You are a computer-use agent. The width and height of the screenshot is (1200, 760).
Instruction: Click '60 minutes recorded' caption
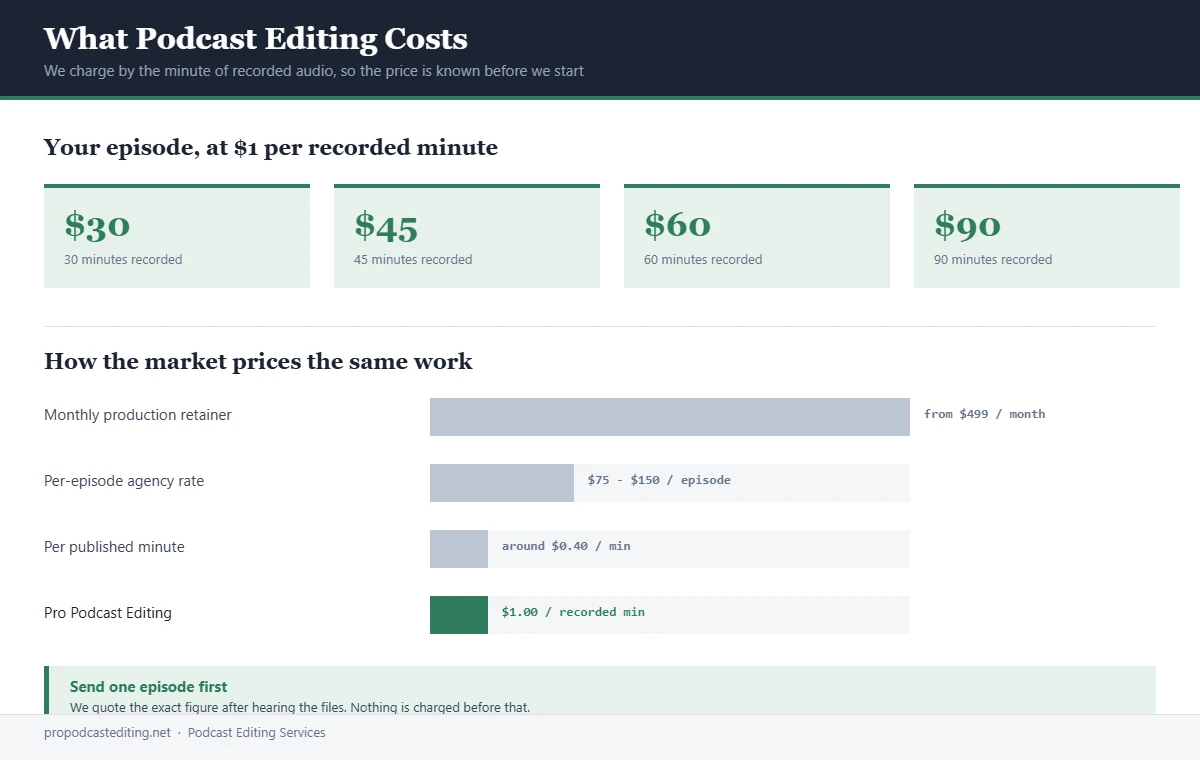click(703, 260)
